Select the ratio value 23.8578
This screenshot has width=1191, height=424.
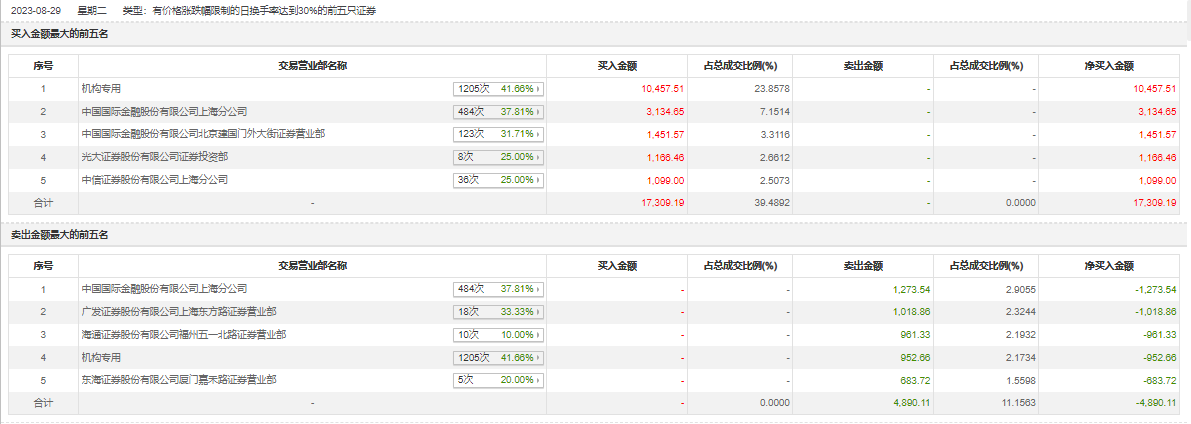pos(772,89)
